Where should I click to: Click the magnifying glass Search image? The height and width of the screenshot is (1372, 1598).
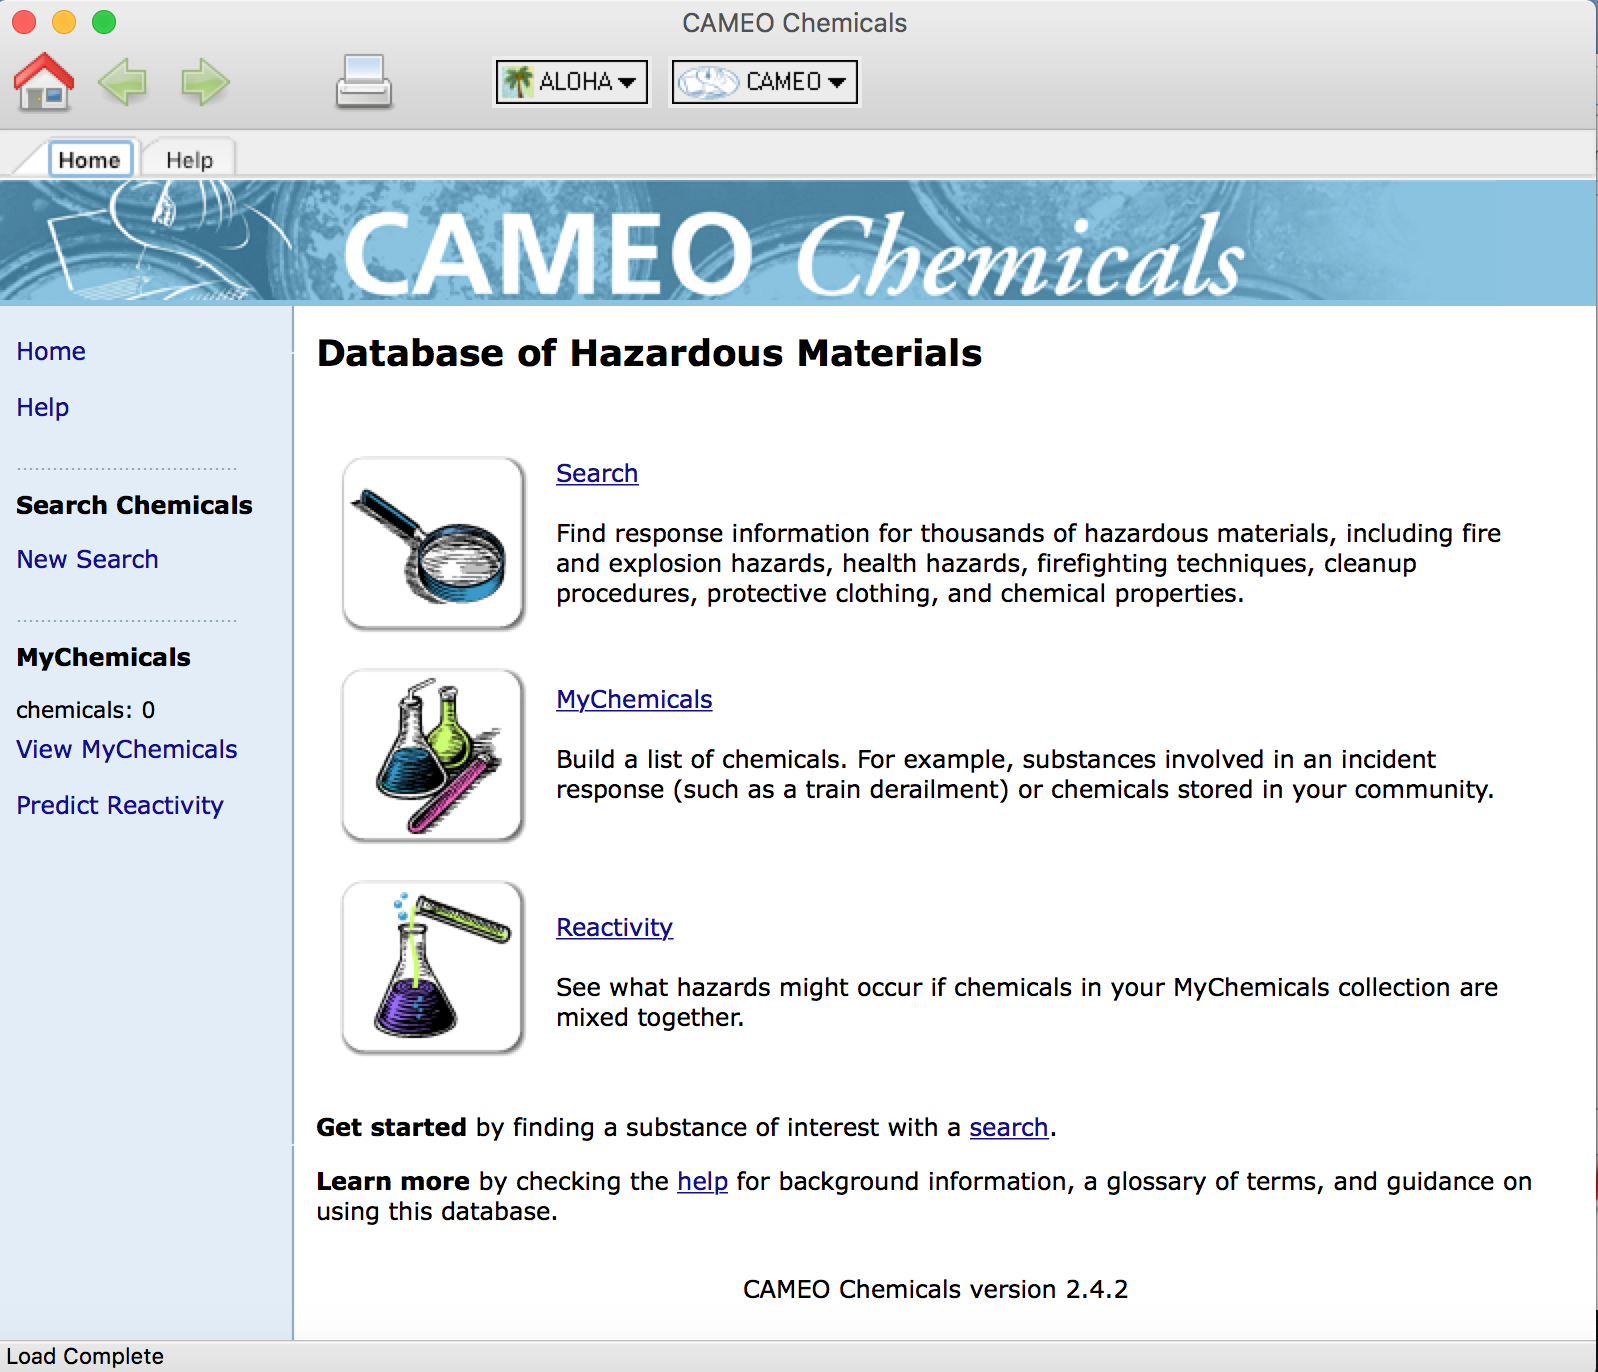pos(433,544)
